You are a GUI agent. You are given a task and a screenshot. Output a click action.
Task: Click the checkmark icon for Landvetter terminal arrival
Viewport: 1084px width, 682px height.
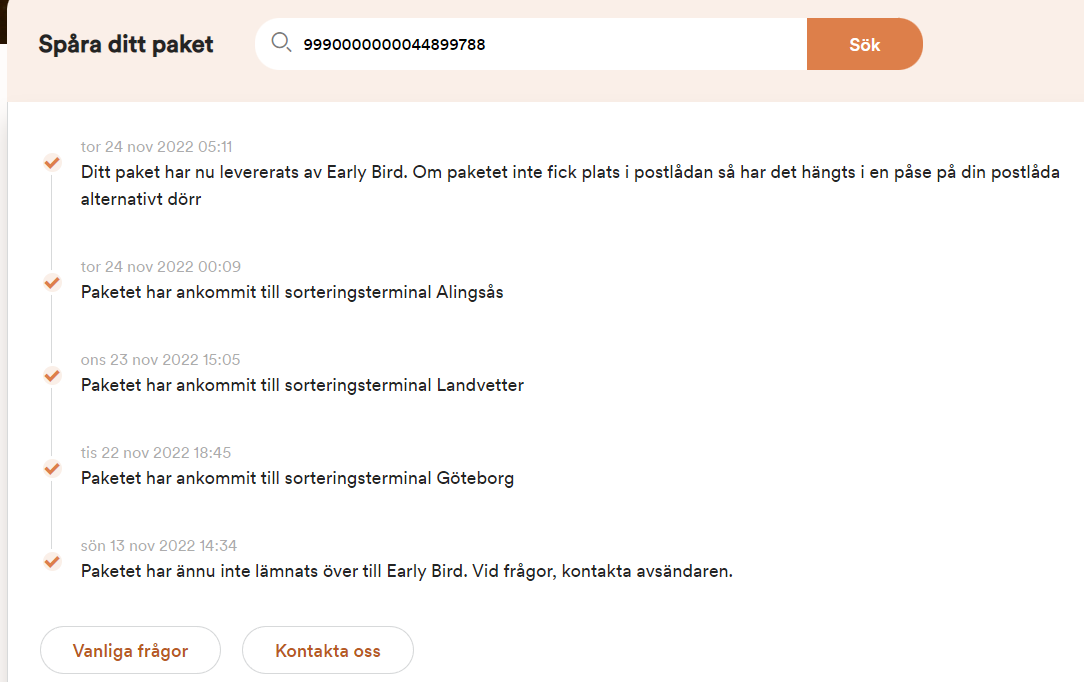pyautogui.click(x=52, y=375)
